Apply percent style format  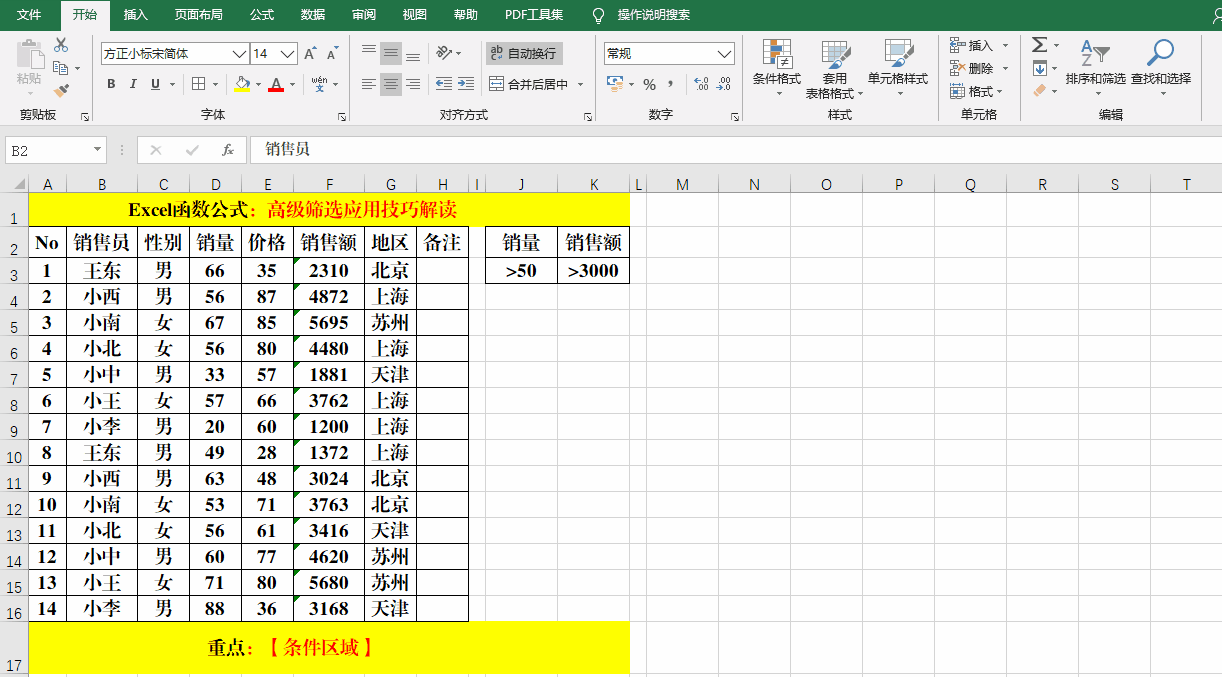pos(649,84)
